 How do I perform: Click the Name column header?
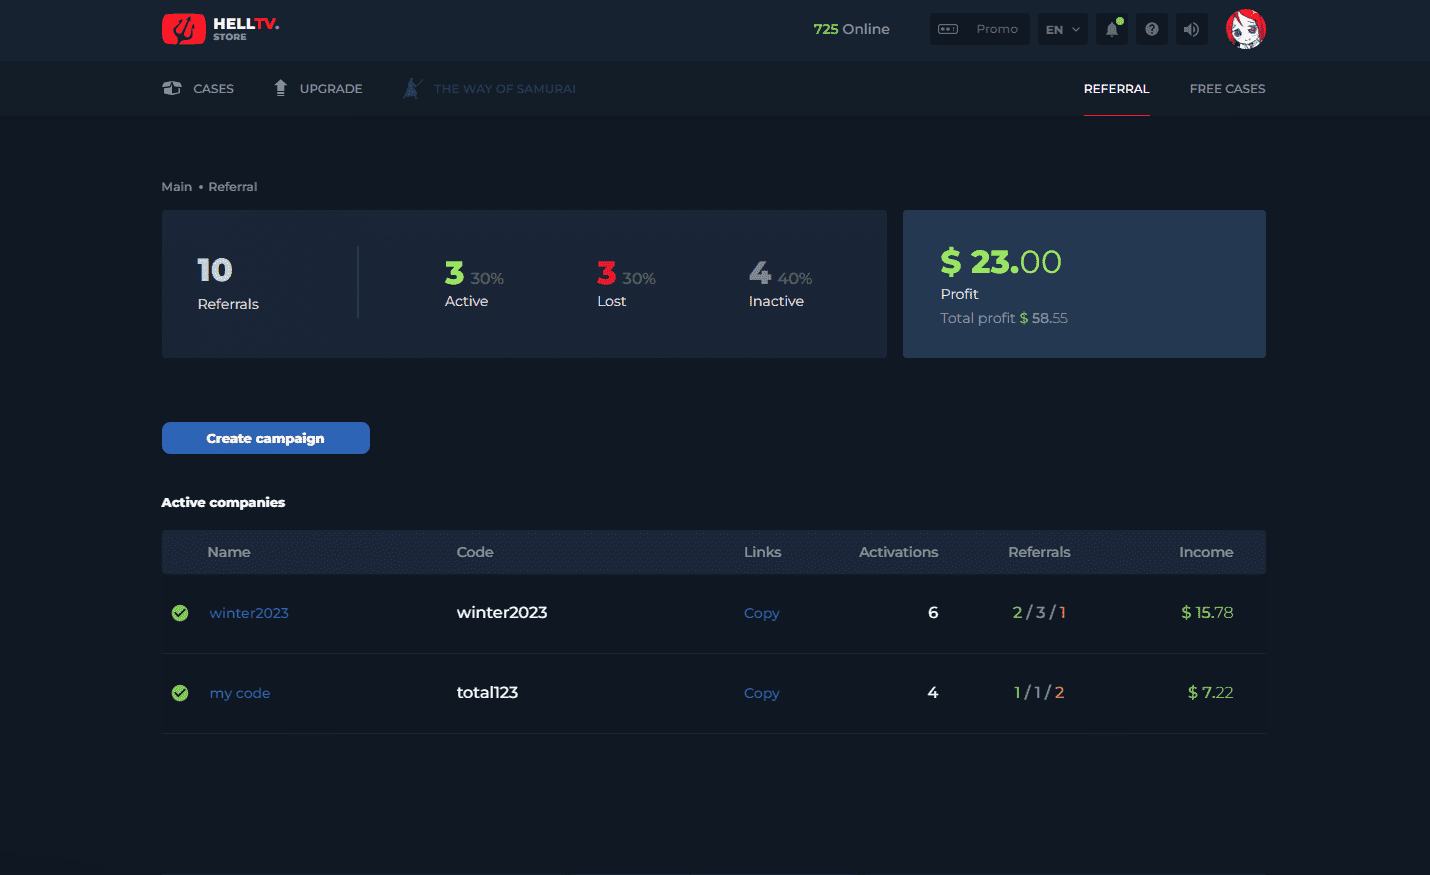point(229,552)
